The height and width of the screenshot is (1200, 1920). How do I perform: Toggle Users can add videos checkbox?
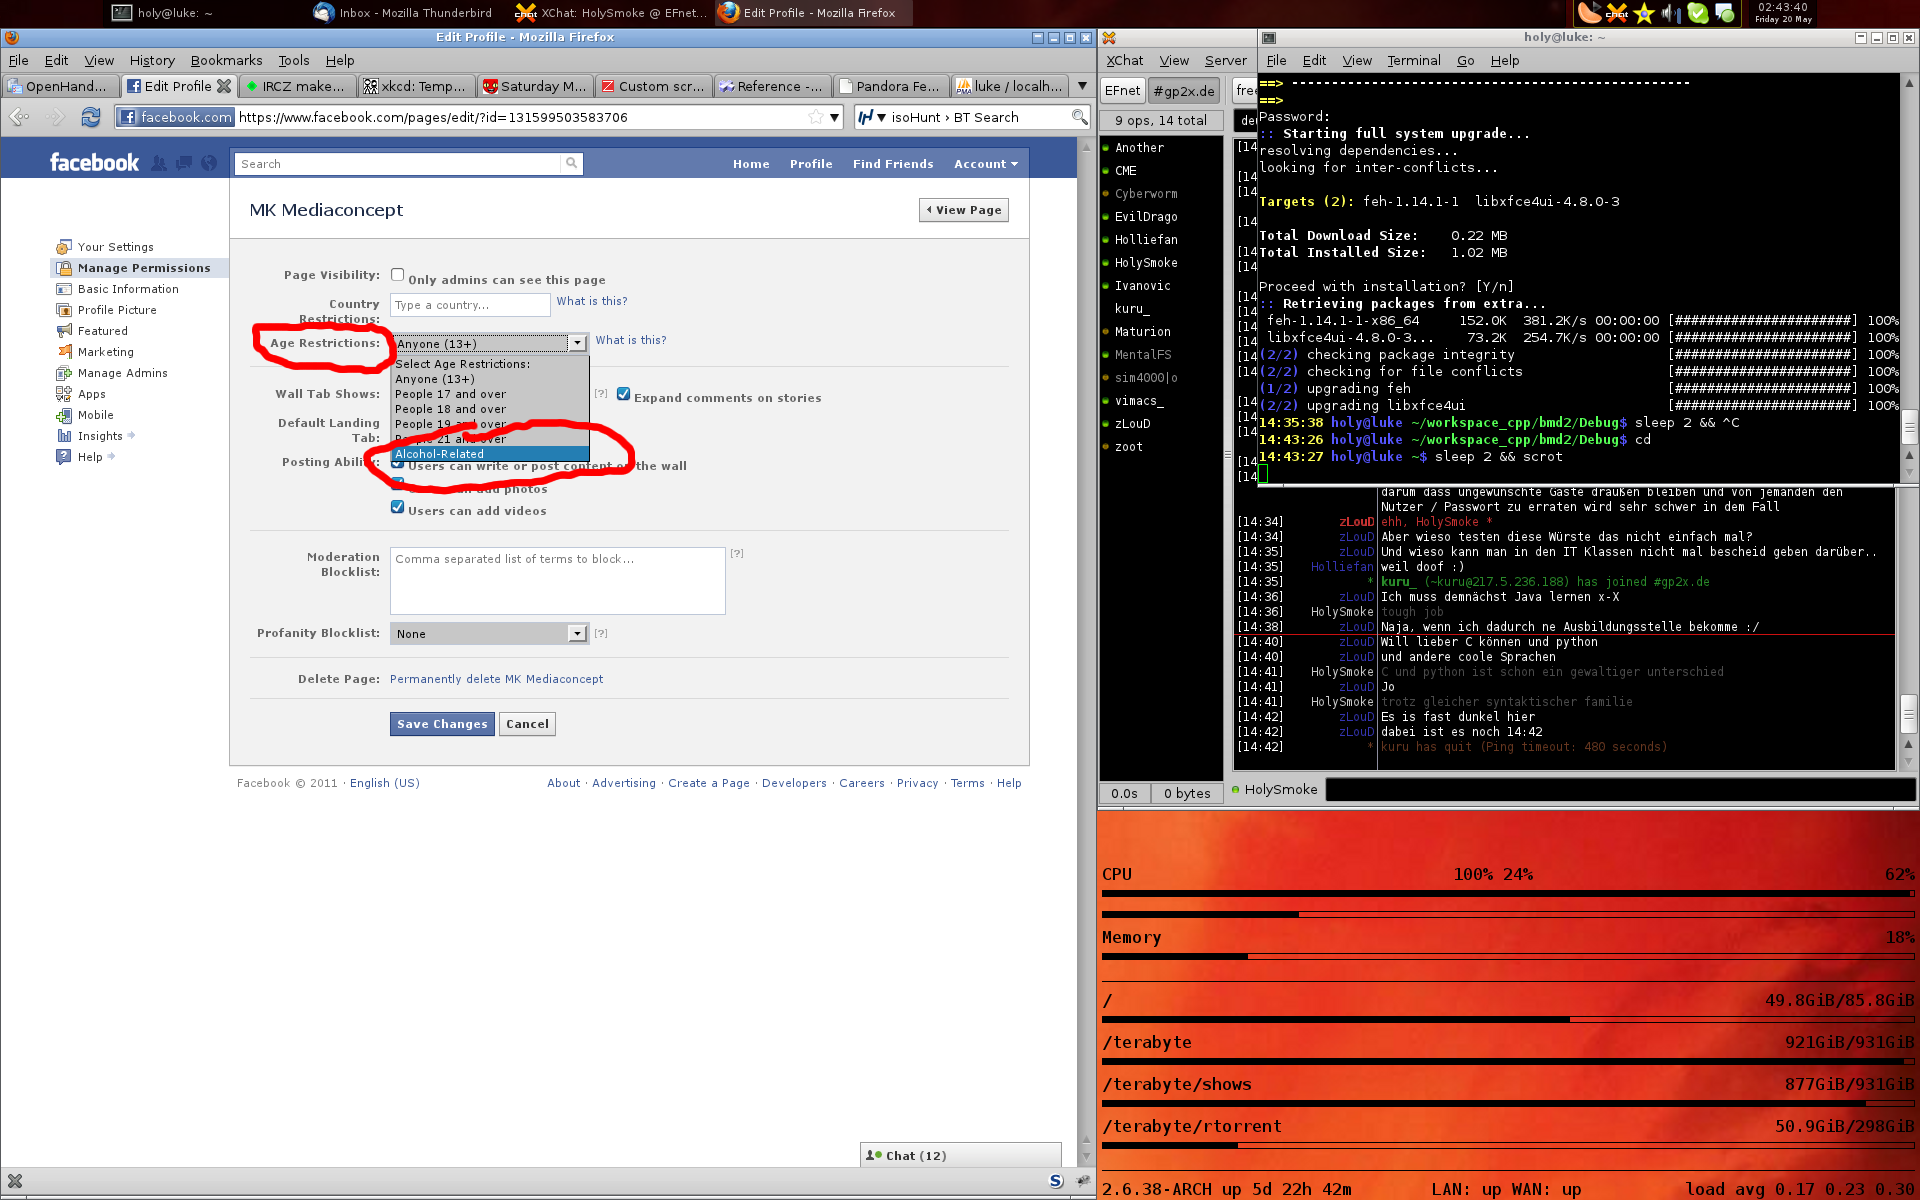[398, 507]
